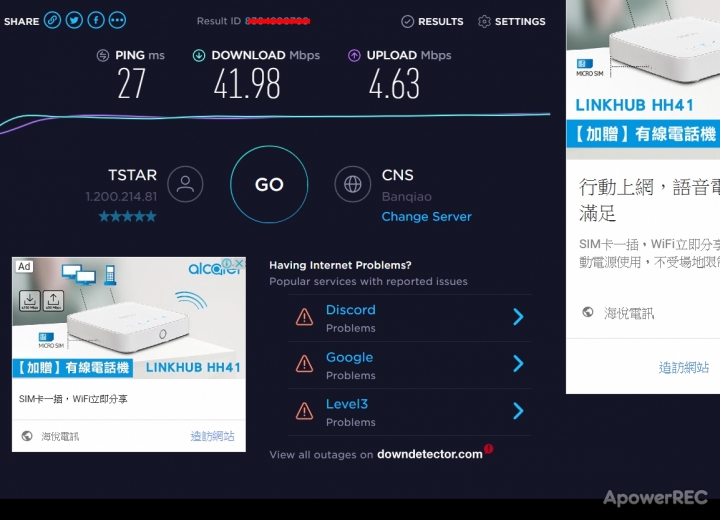The width and height of the screenshot is (720, 520).
Task: Copy the share link icon
Action: 52,20
